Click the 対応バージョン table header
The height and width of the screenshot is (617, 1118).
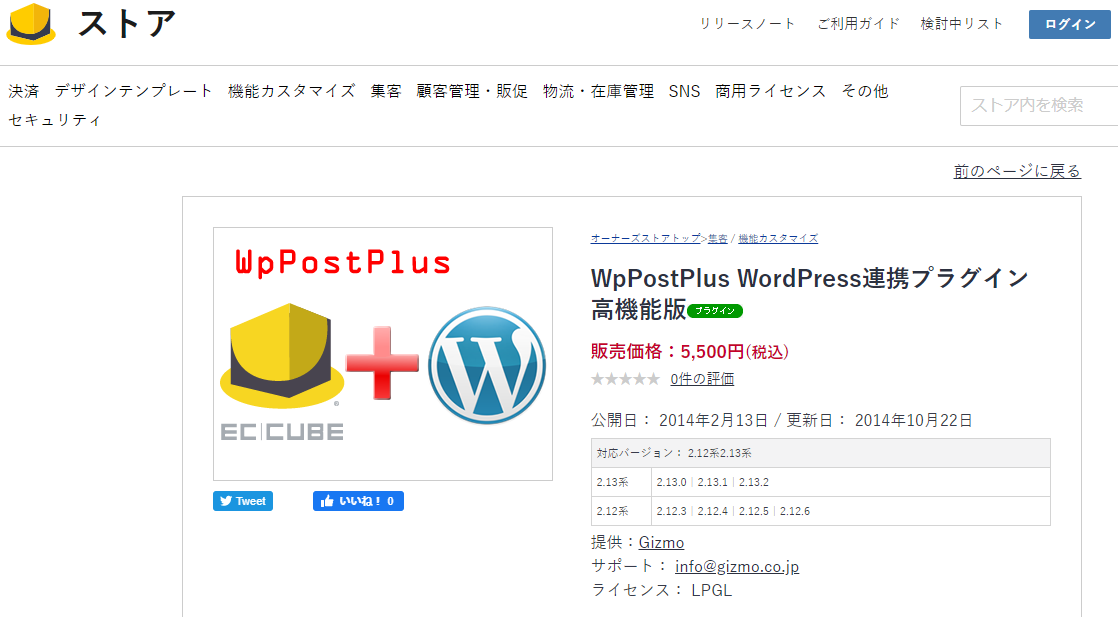click(821, 453)
